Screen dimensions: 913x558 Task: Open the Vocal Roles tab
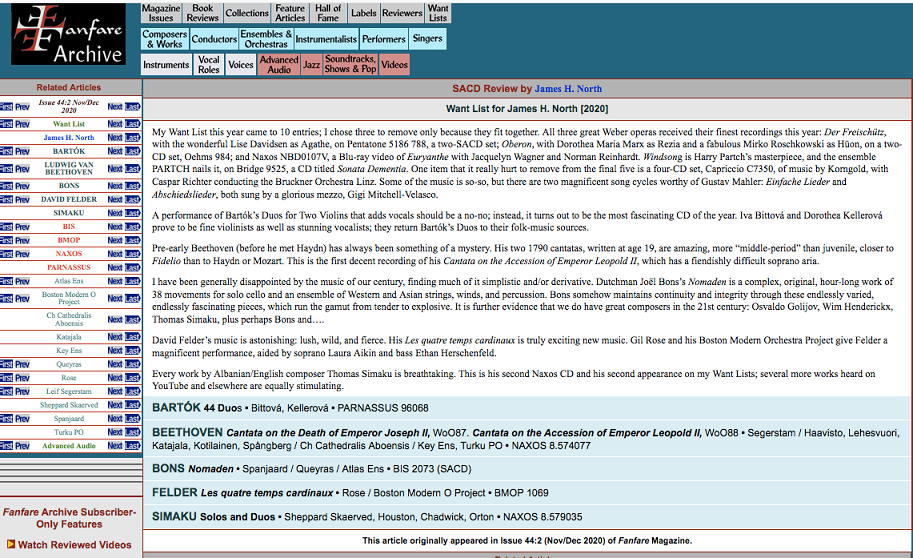pos(209,65)
